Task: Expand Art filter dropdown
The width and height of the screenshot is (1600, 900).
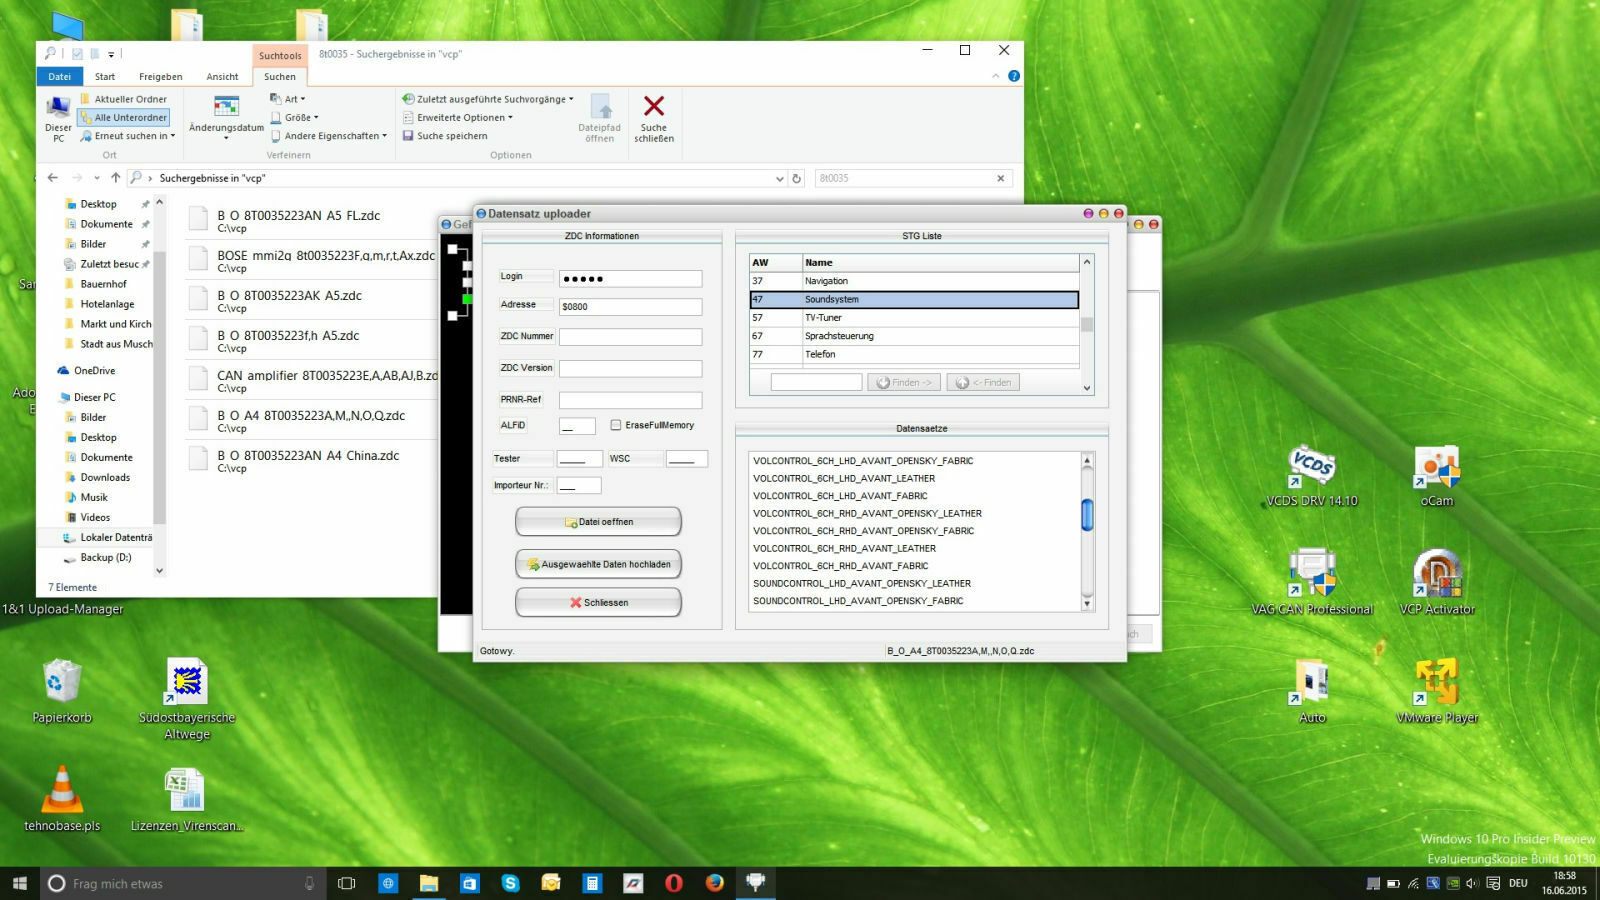Action: click(x=288, y=99)
